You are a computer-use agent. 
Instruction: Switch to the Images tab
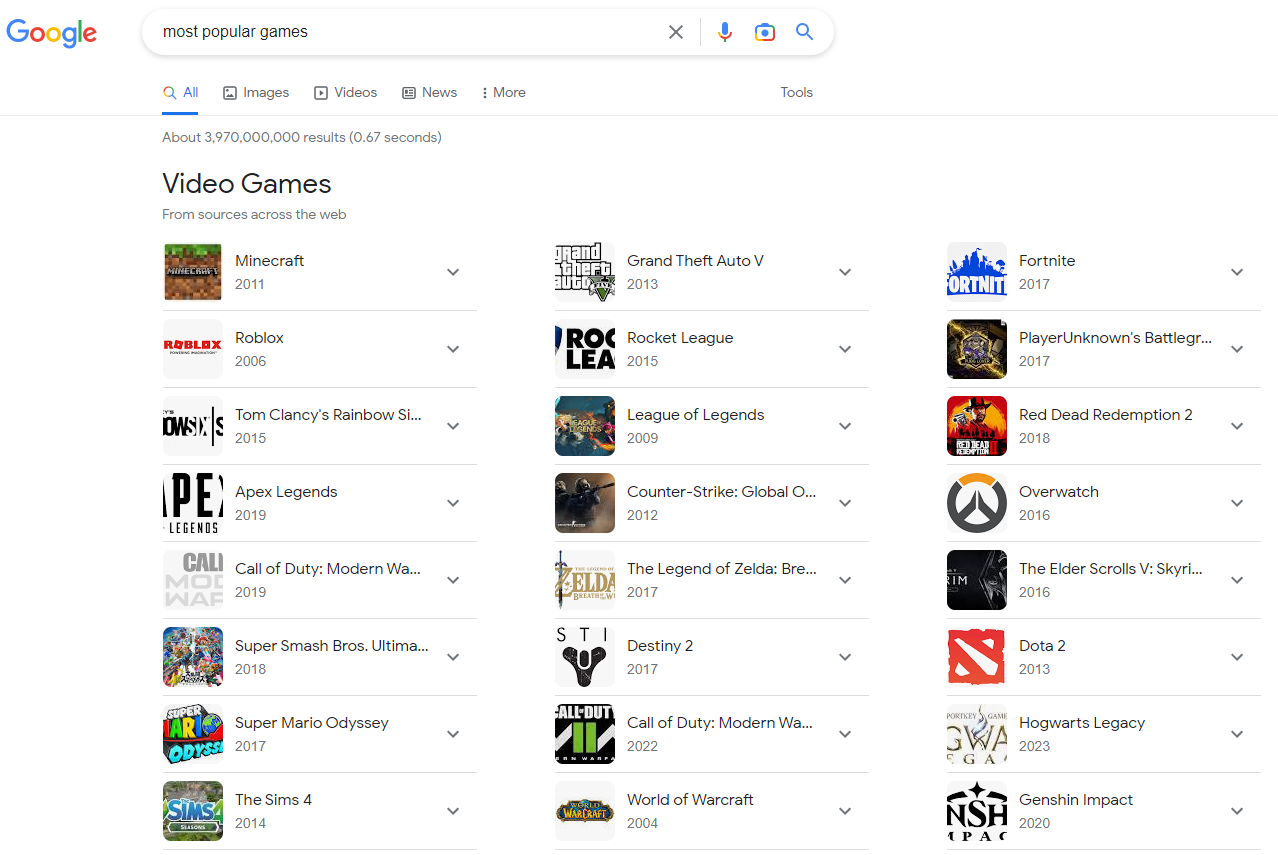coord(256,92)
